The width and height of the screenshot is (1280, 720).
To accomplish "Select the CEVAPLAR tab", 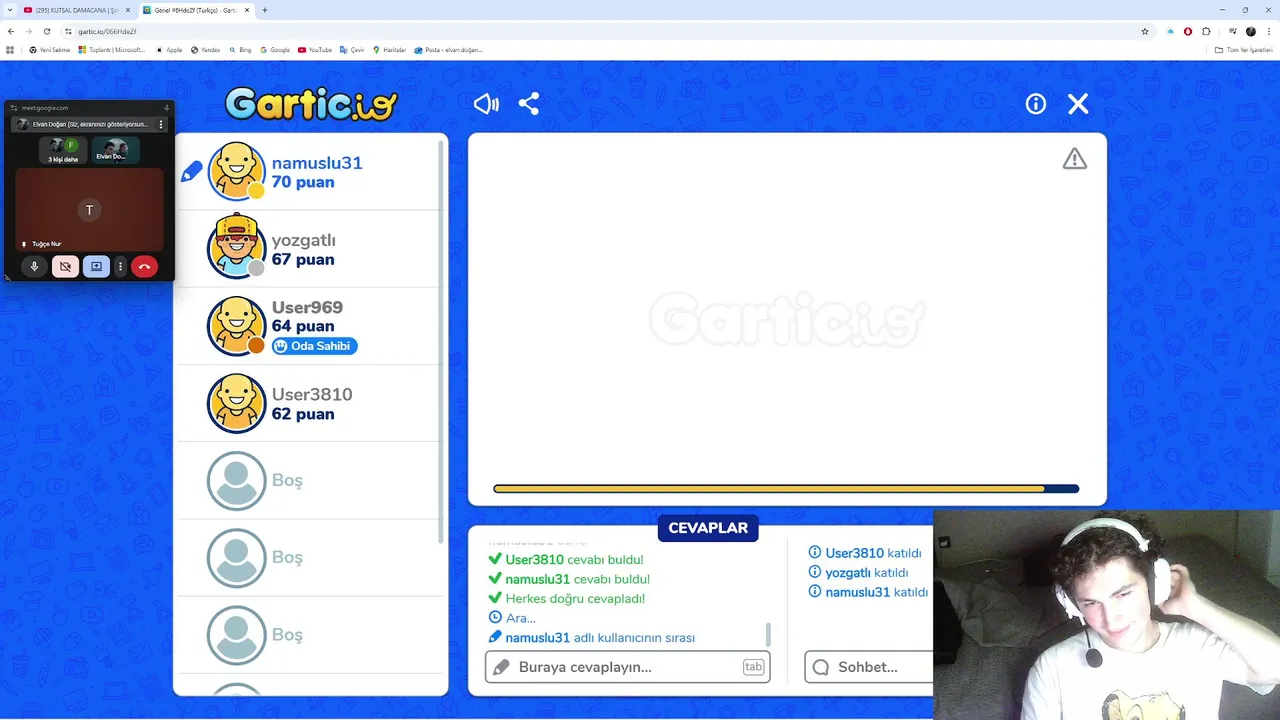I will (x=708, y=528).
